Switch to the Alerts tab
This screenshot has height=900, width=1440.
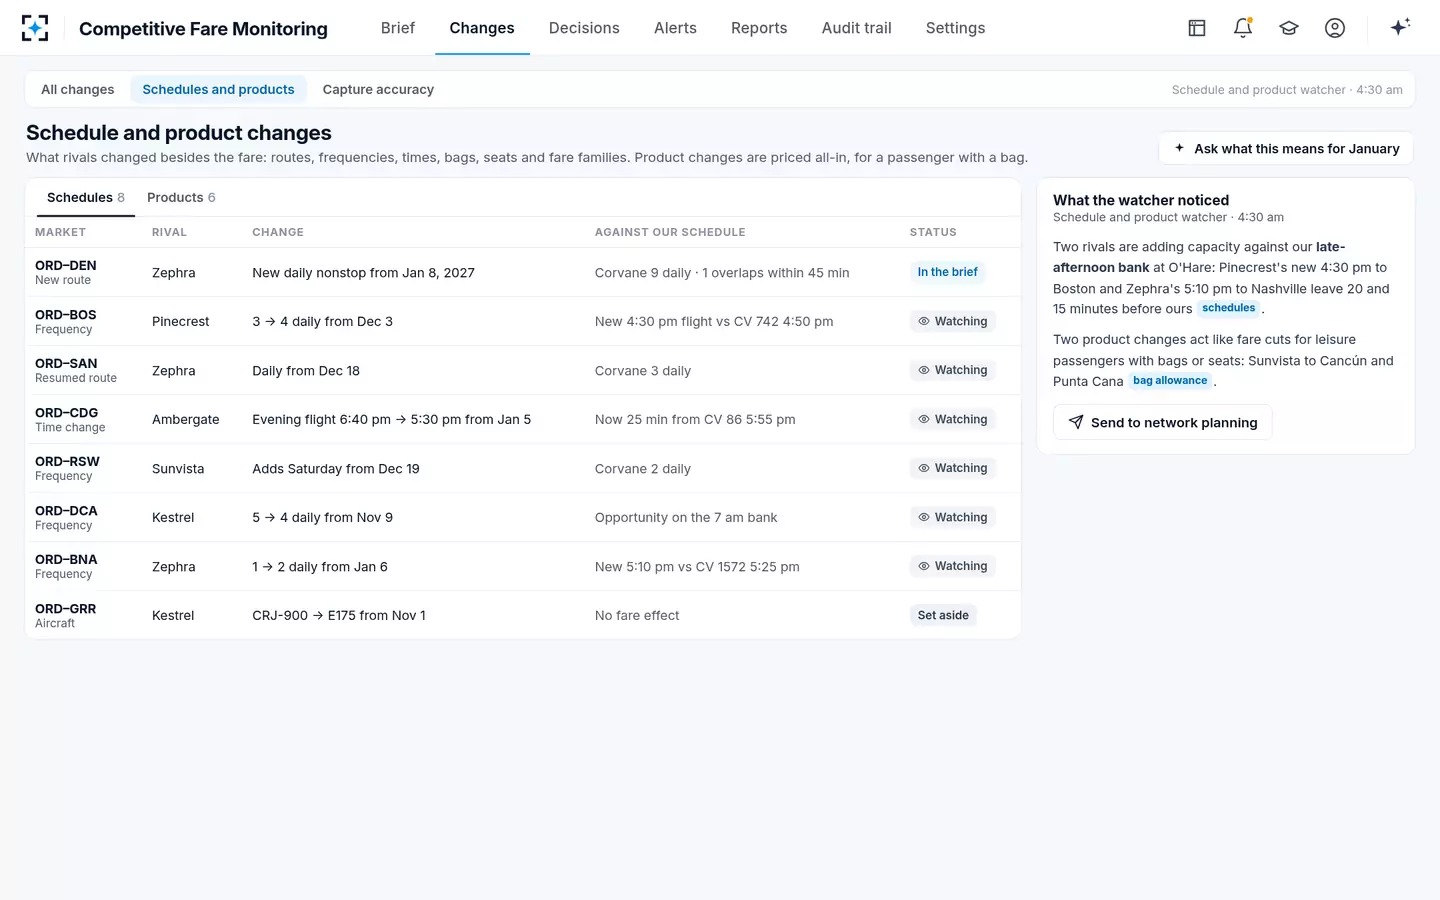(675, 28)
